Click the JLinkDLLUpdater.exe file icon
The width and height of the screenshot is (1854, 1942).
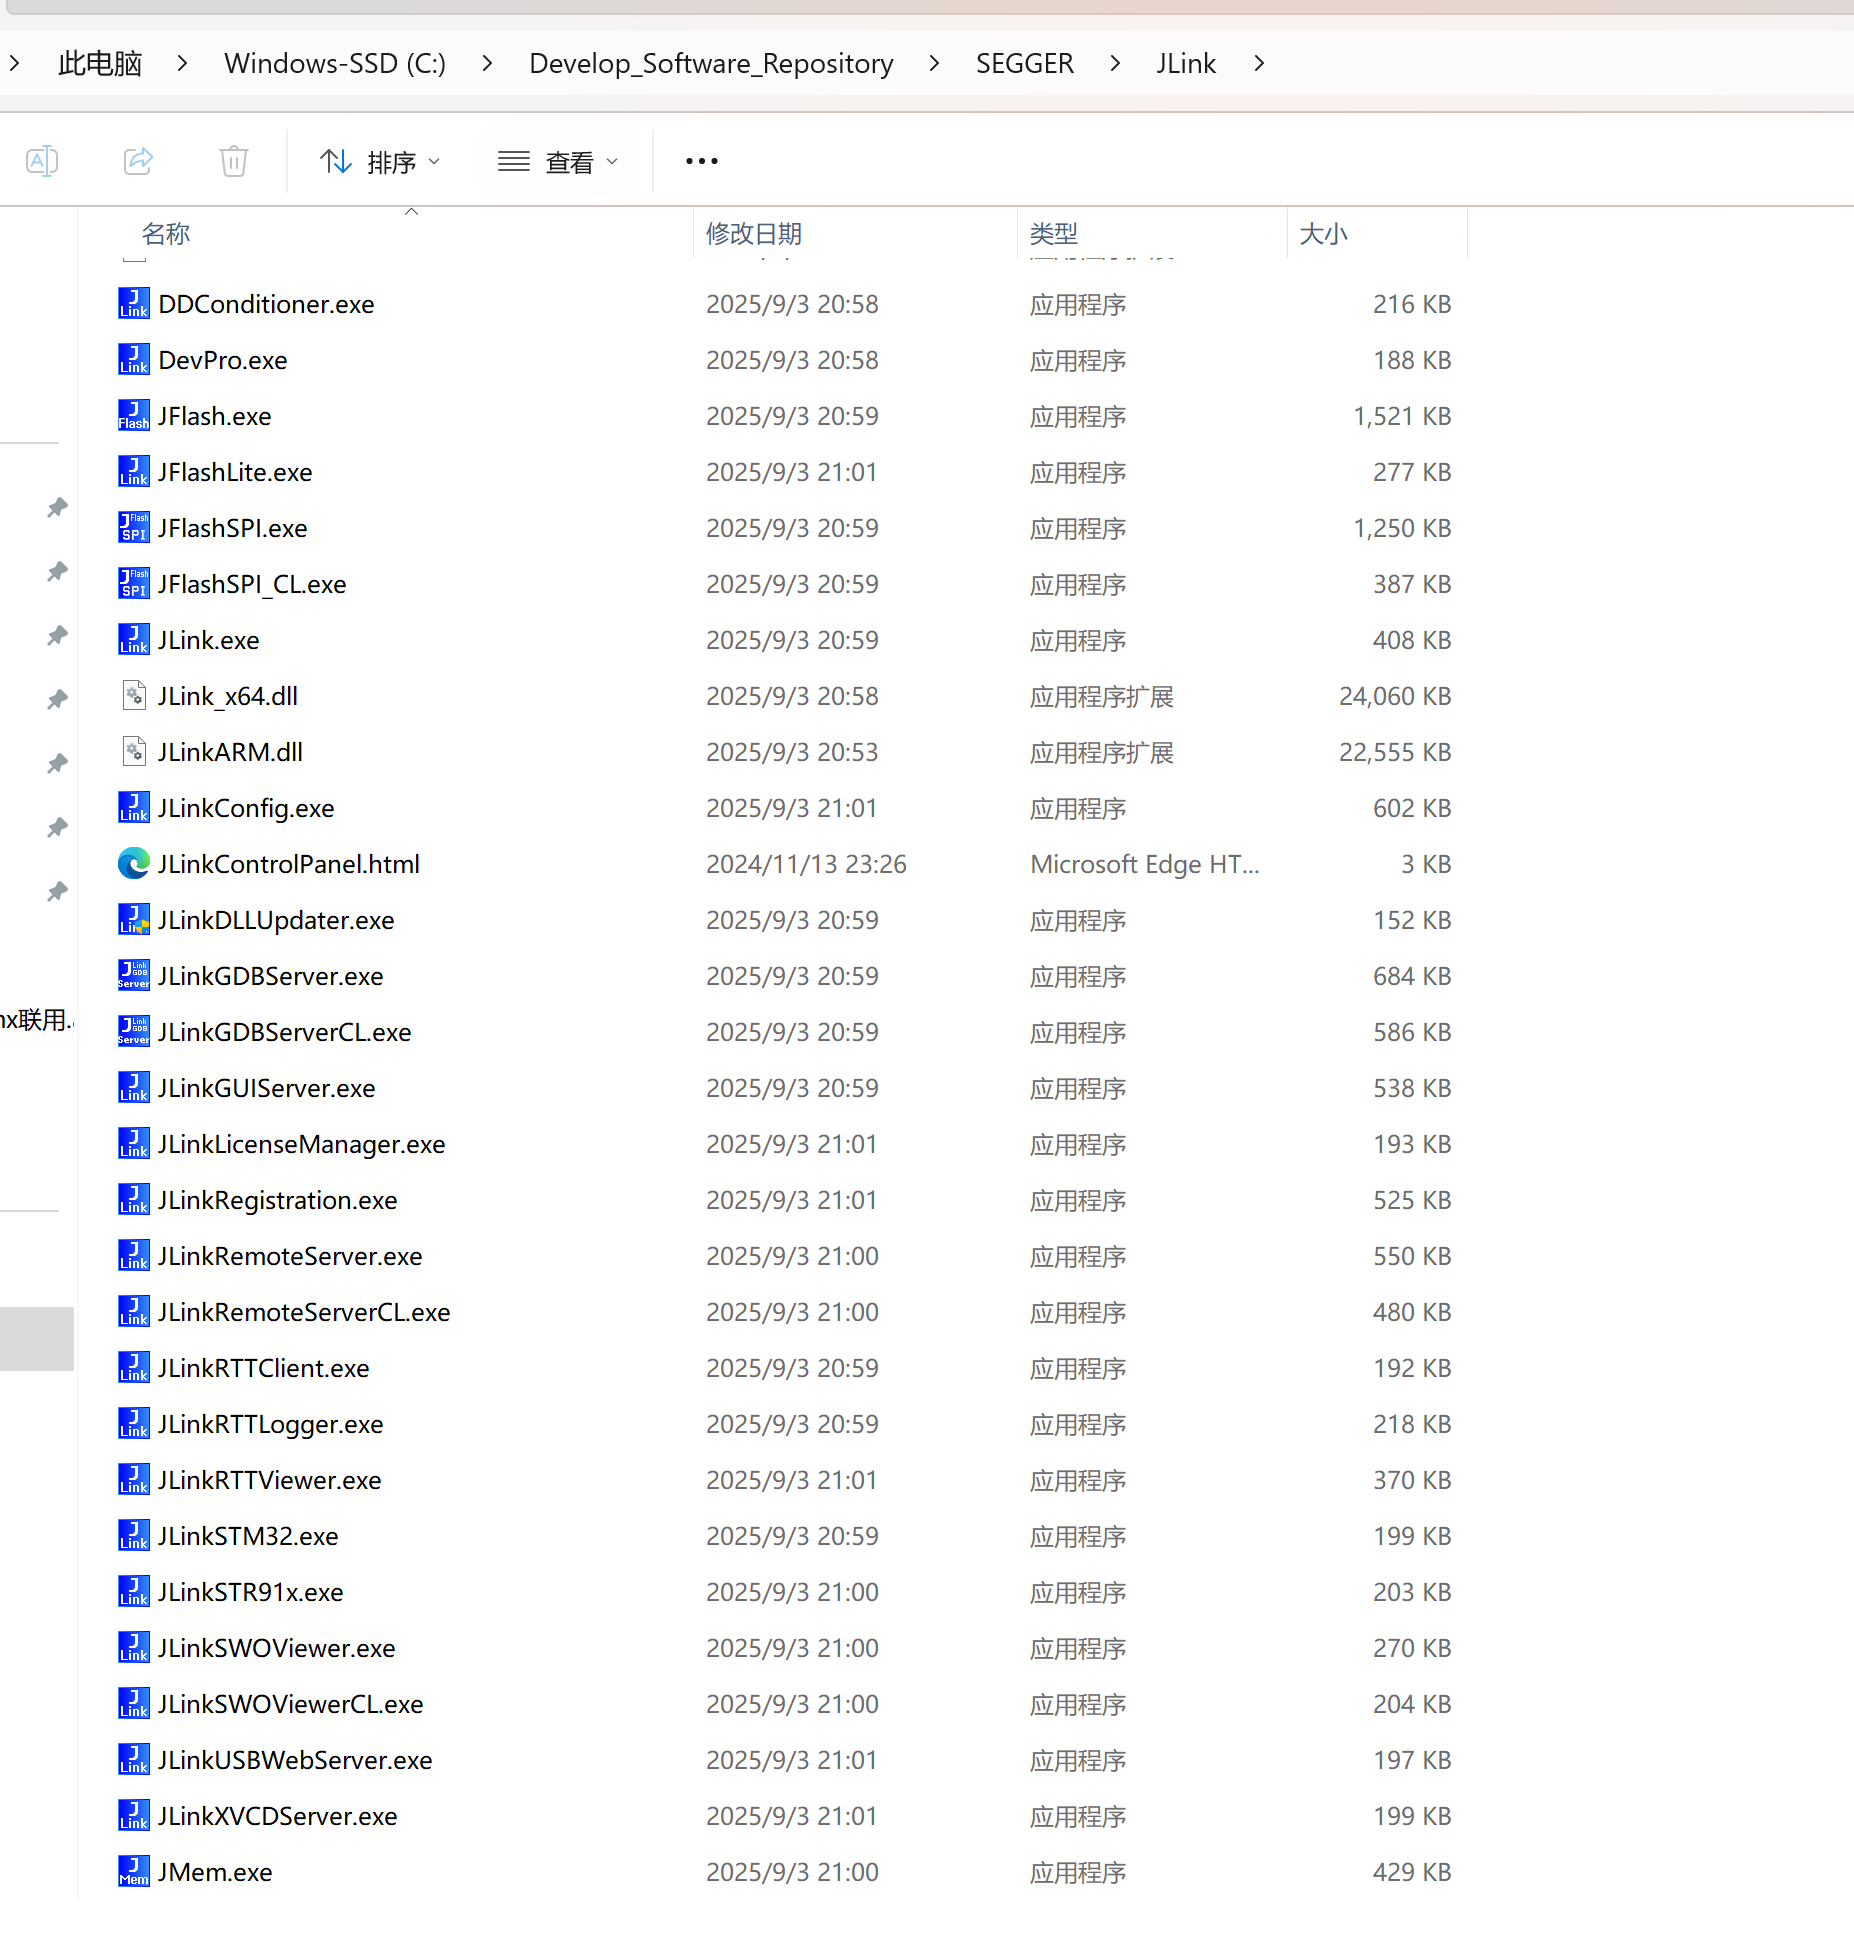pyautogui.click(x=134, y=920)
